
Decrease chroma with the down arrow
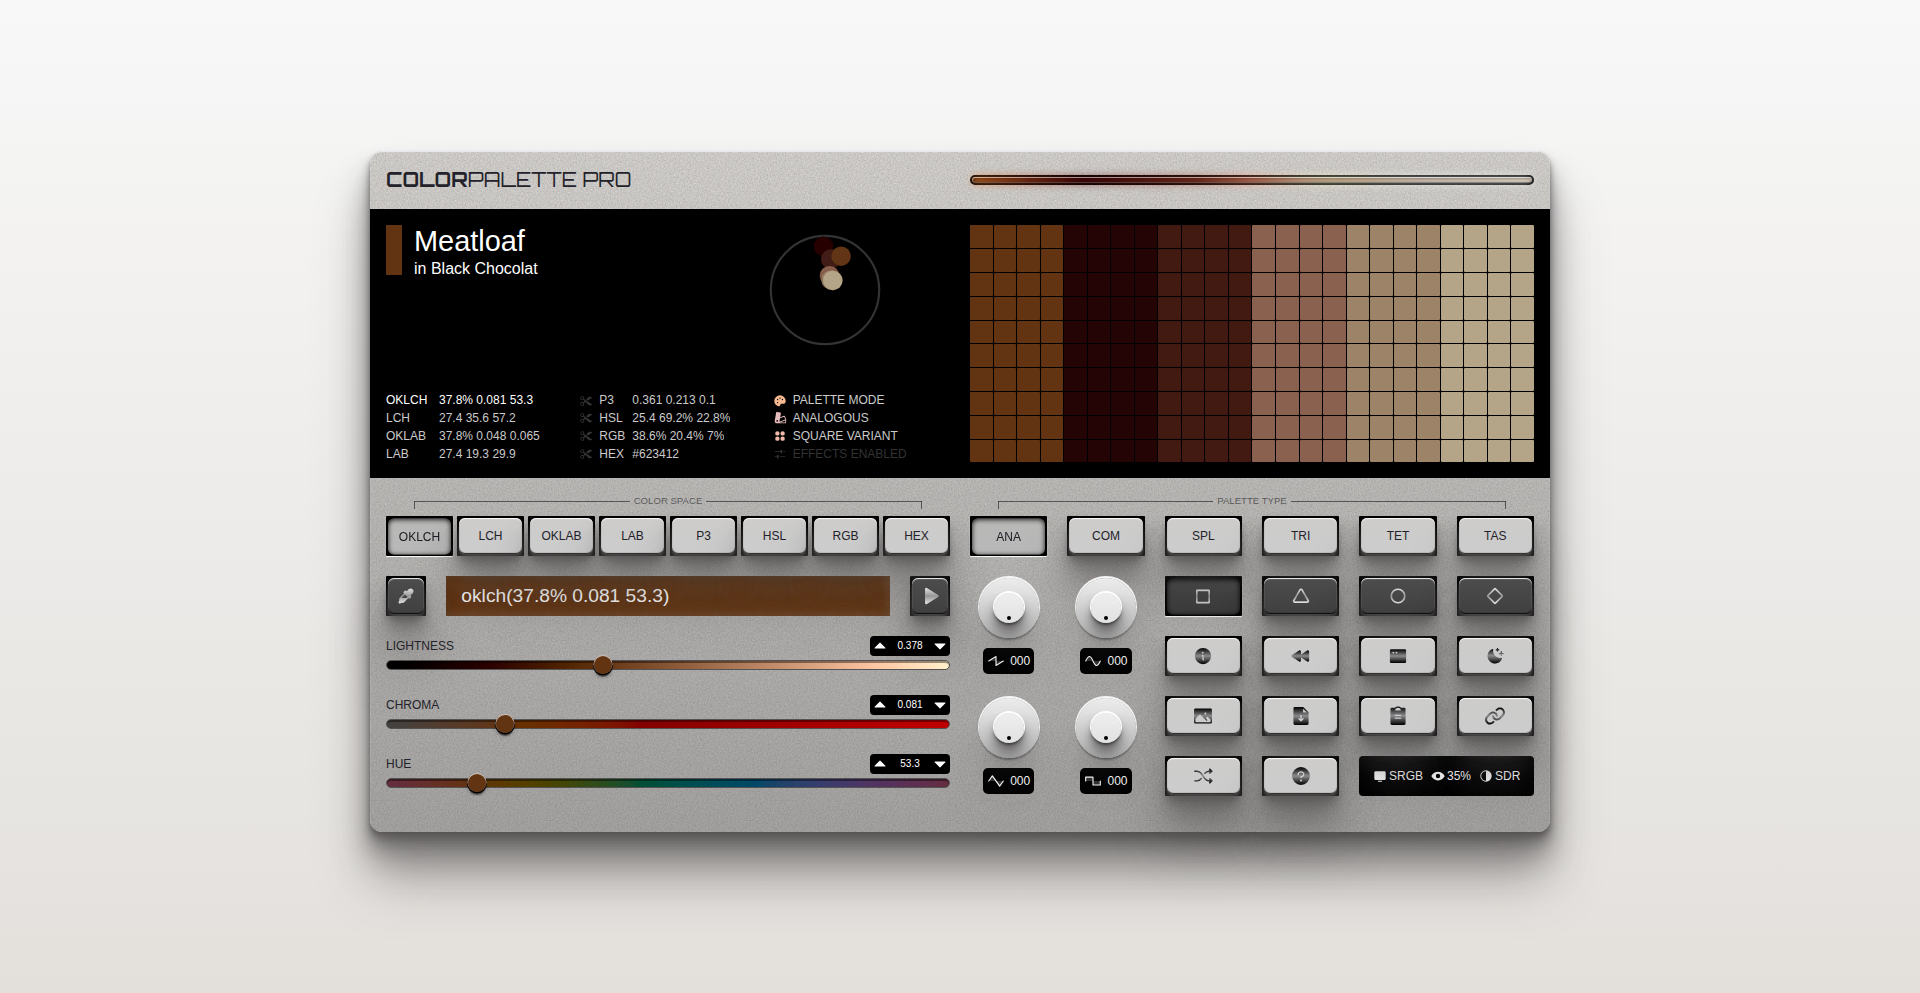pyautogui.click(x=940, y=705)
